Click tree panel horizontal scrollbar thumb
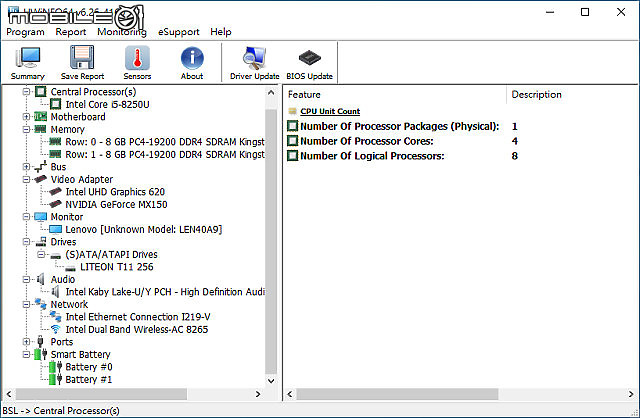This screenshot has height=418, width=640. pos(101,394)
